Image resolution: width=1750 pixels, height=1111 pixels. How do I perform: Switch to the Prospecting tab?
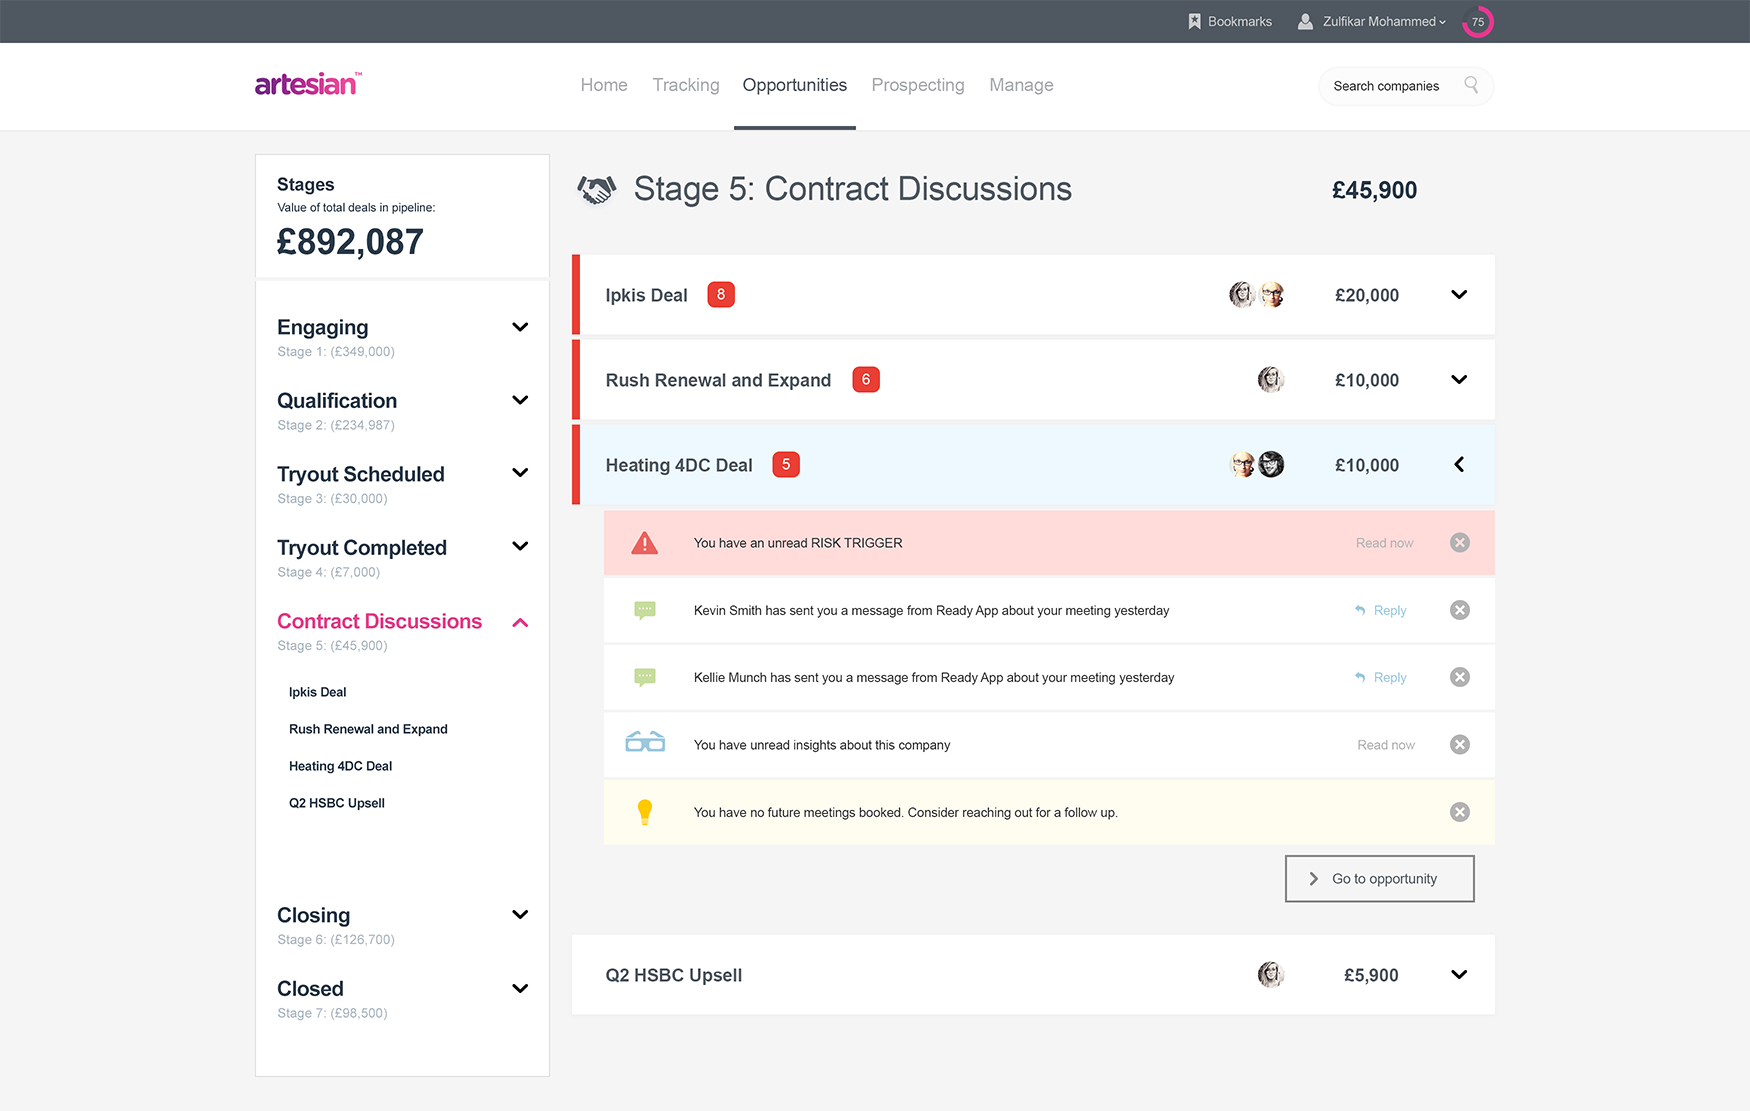coord(917,85)
